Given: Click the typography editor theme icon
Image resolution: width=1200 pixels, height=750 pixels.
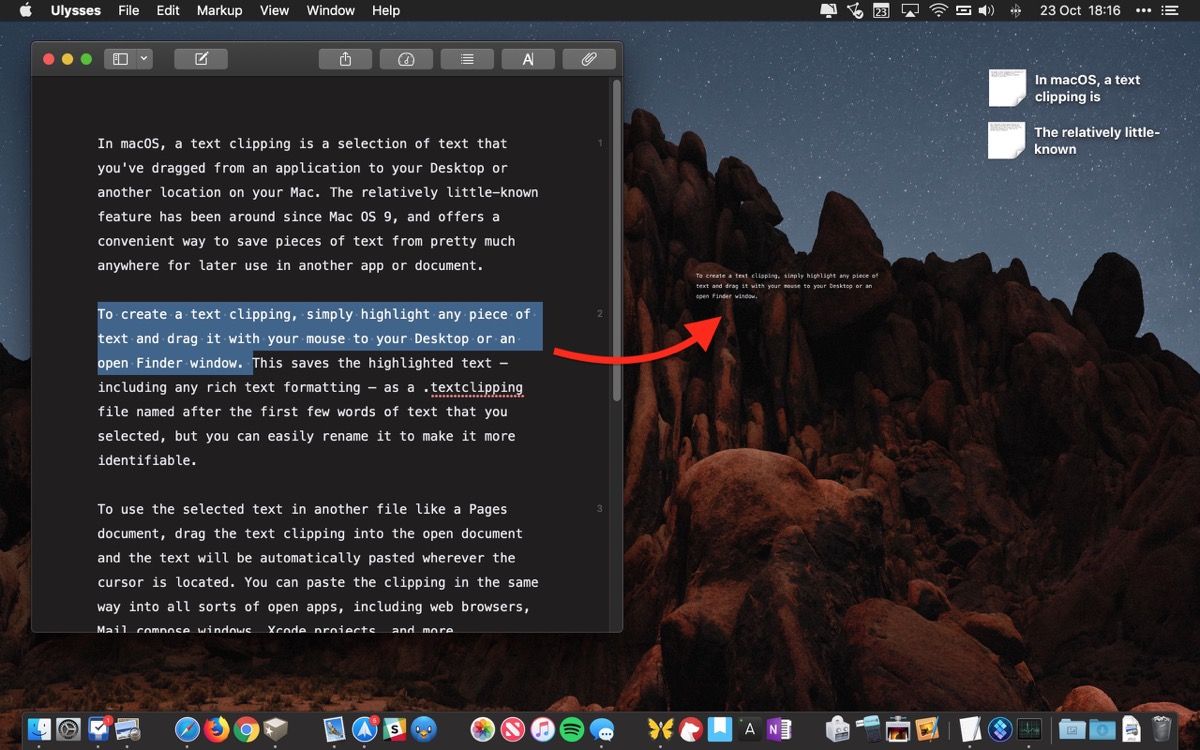Looking at the screenshot, I should tap(528, 60).
